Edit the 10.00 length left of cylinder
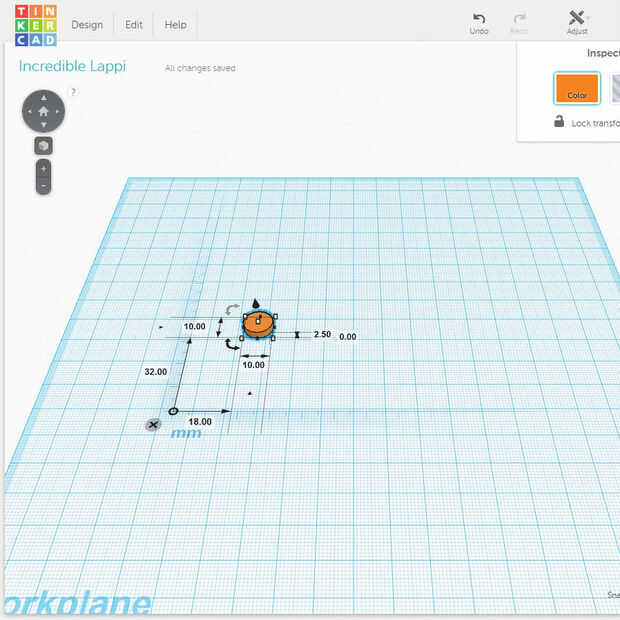 (x=195, y=327)
